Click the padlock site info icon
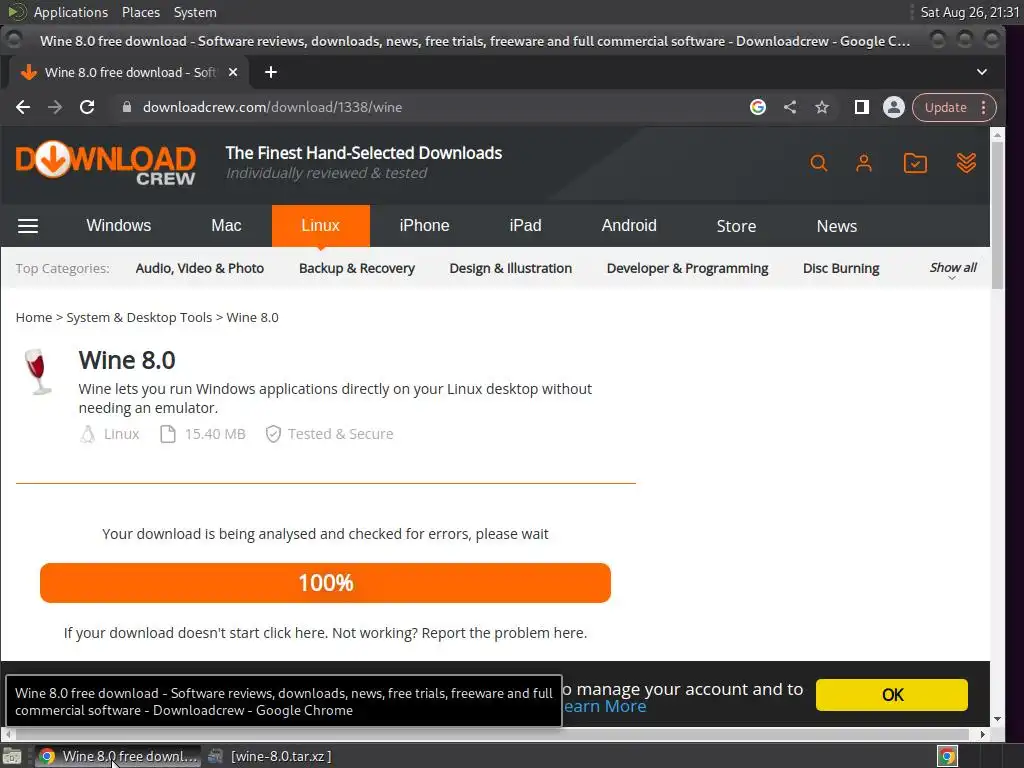This screenshot has height=768, width=1024. coord(127,107)
